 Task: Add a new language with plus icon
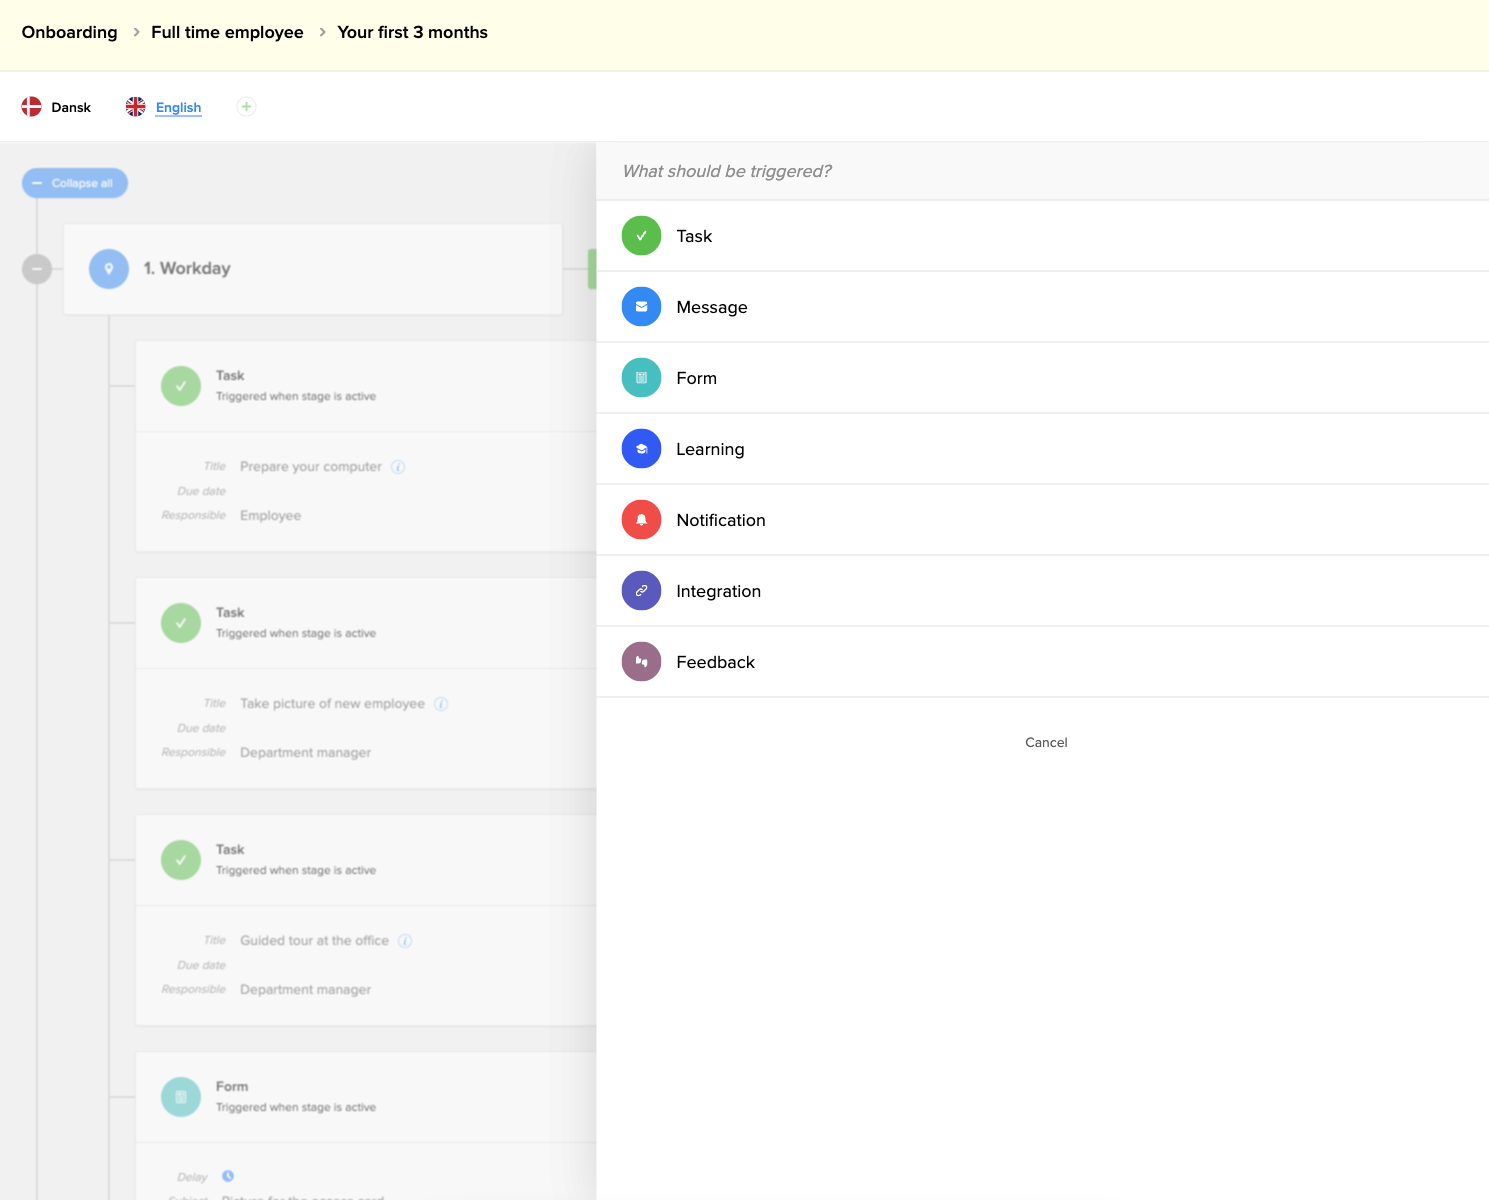(246, 107)
